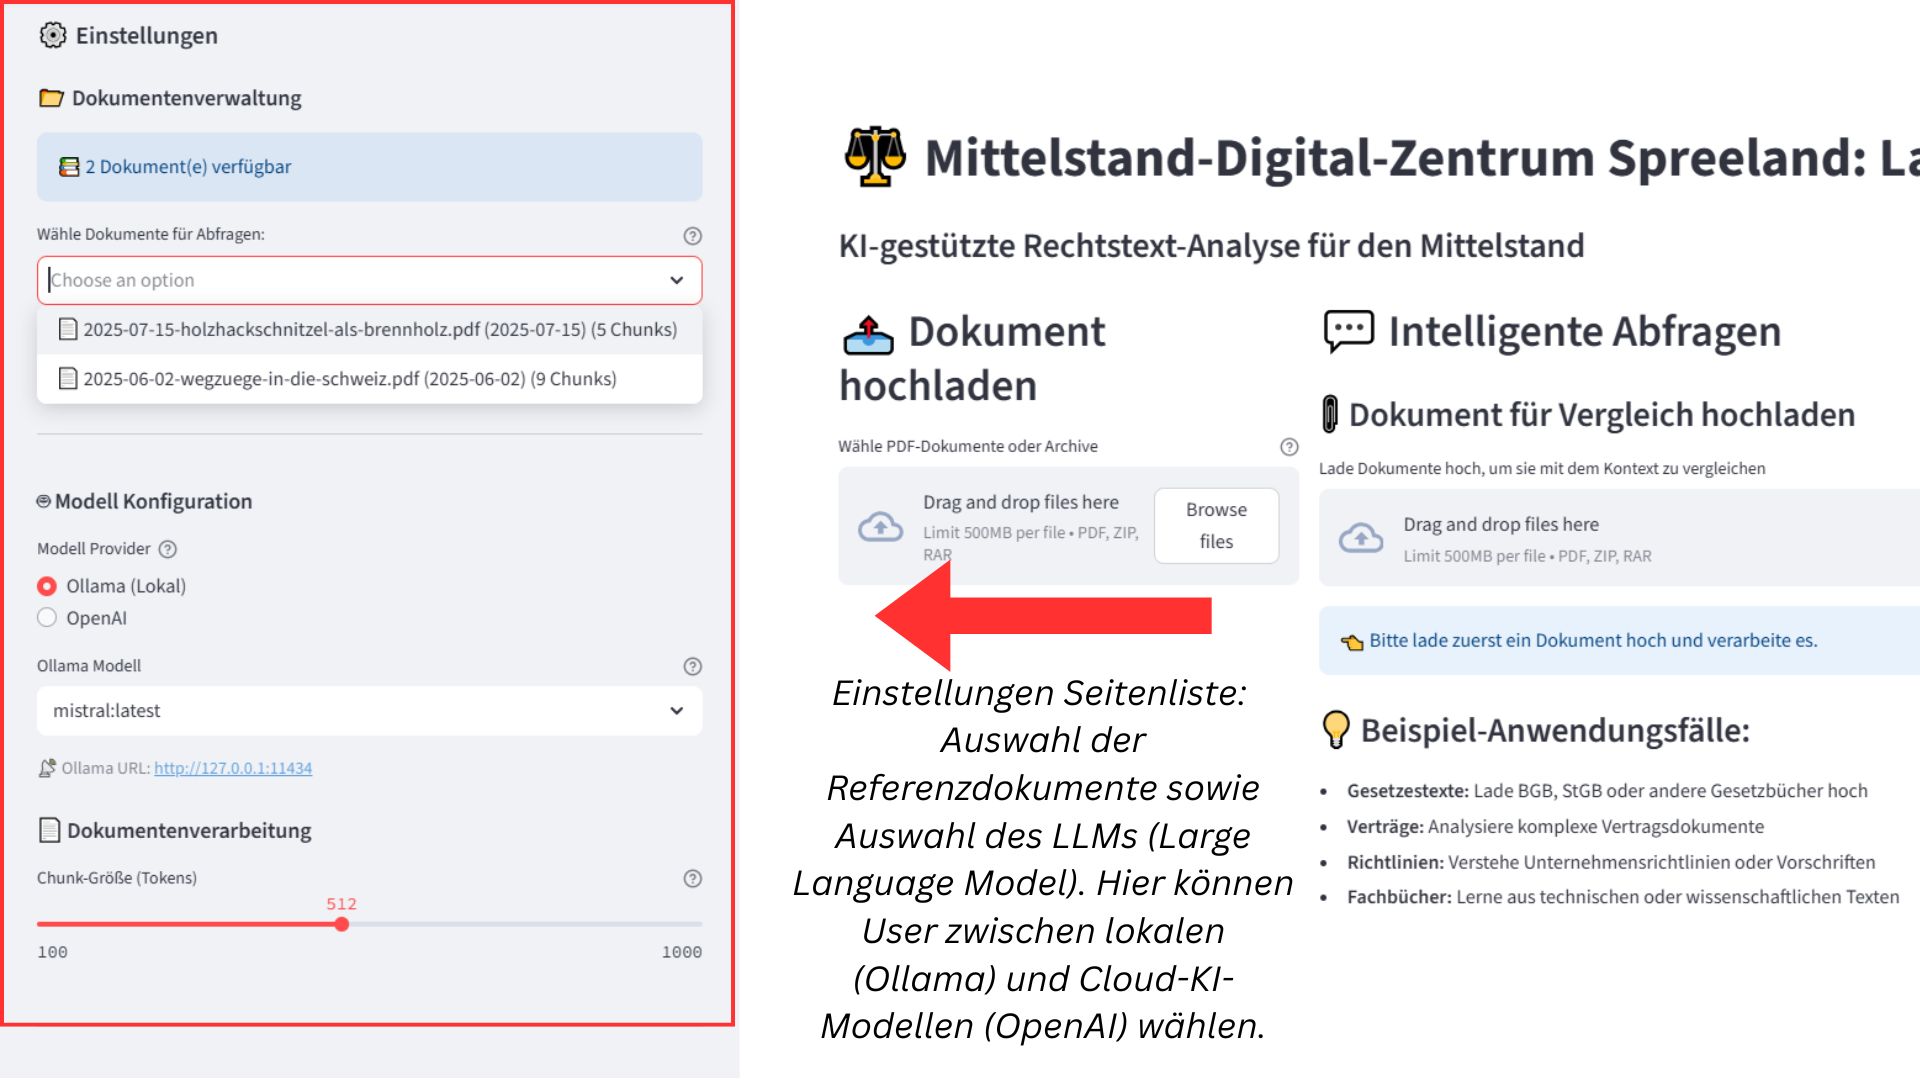
Task: Click cloud upload icon in Dokument hochladen
Action: pos(880,526)
